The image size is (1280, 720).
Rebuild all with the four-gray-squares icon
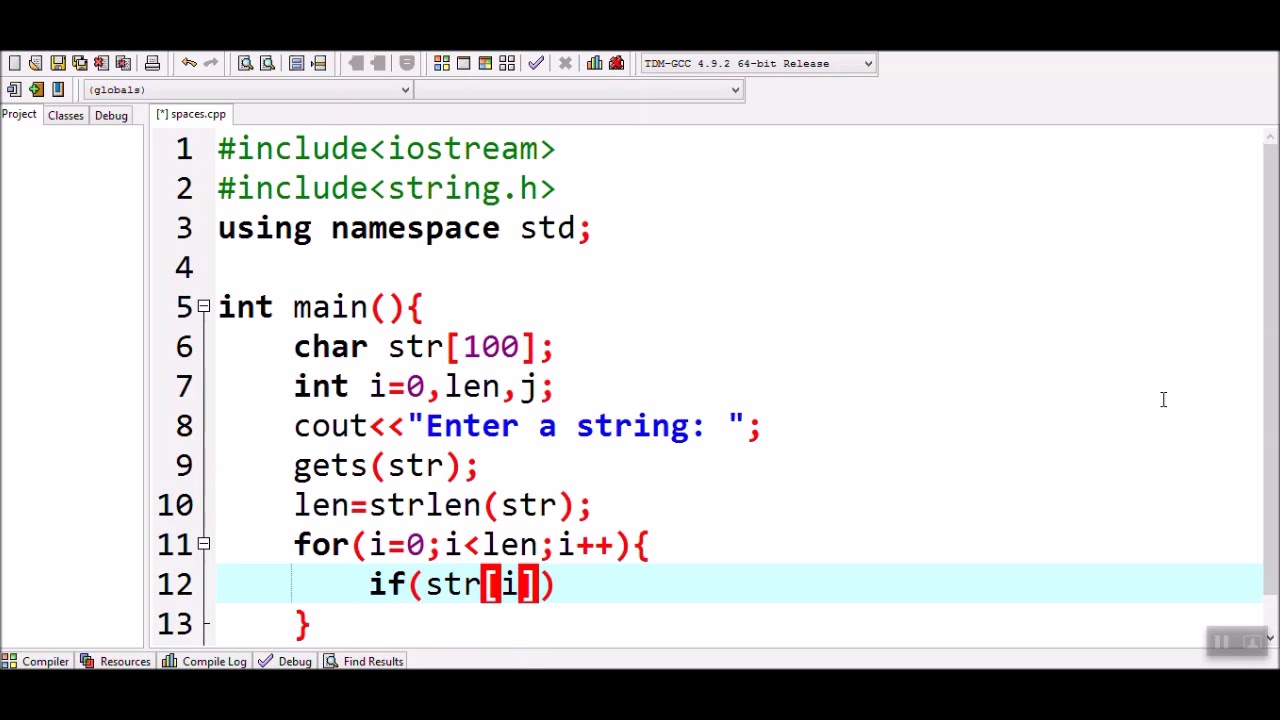tap(507, 63)
